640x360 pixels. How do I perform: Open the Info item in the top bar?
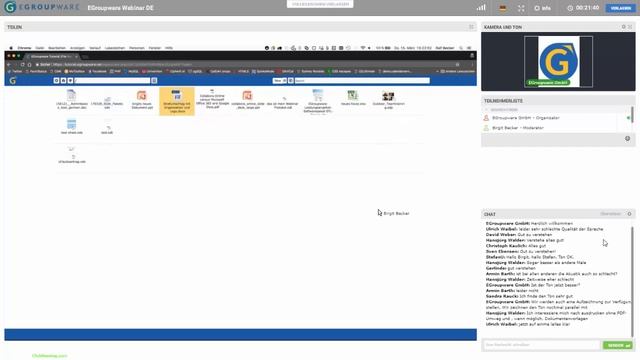click(542, 8)
